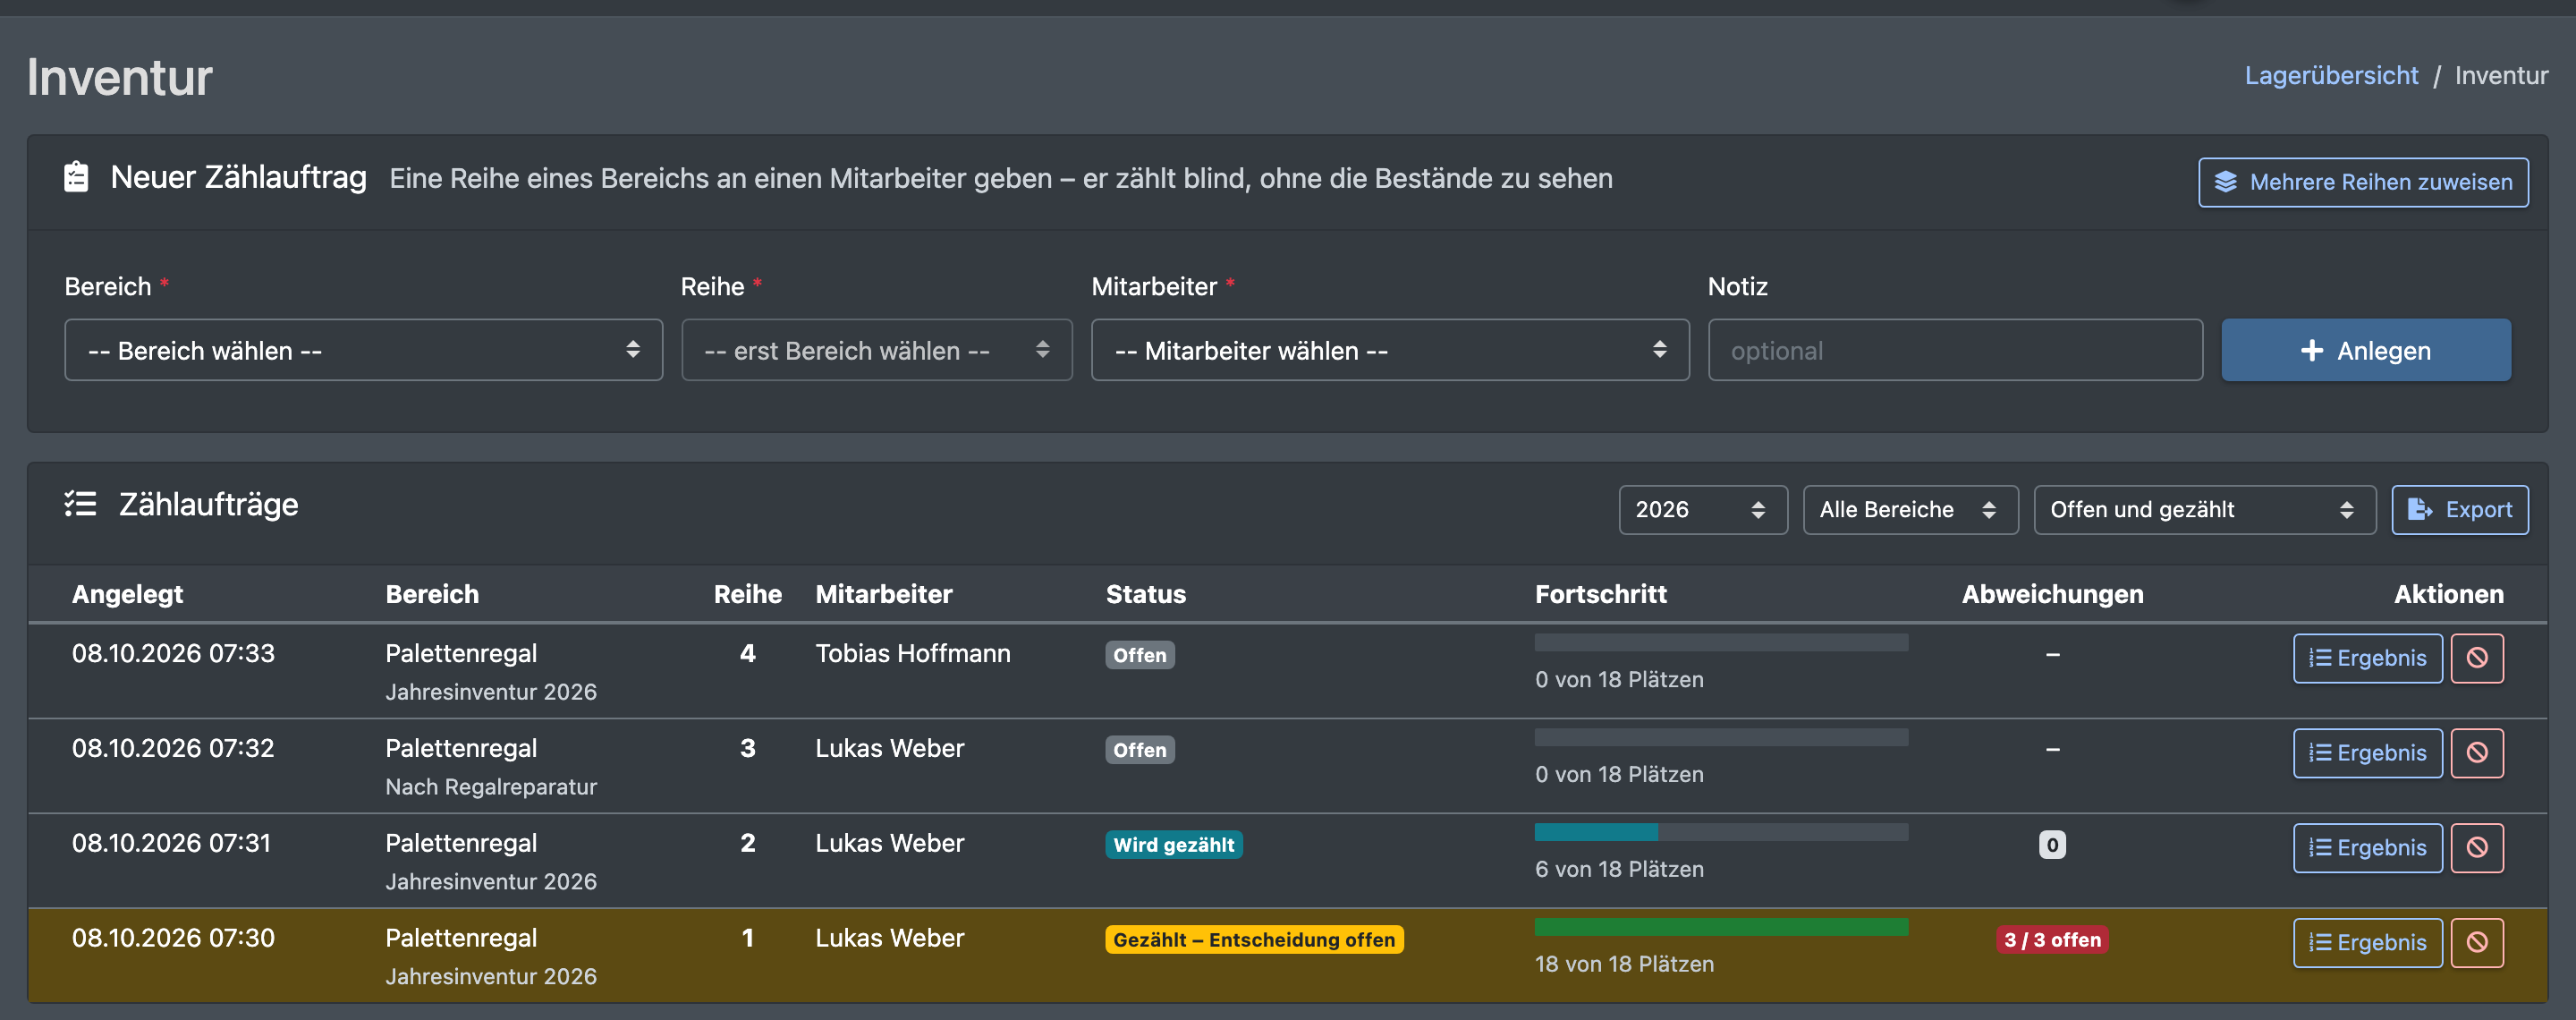Click the 'Wird gezählt' status badge

[x=1173, y=845]
